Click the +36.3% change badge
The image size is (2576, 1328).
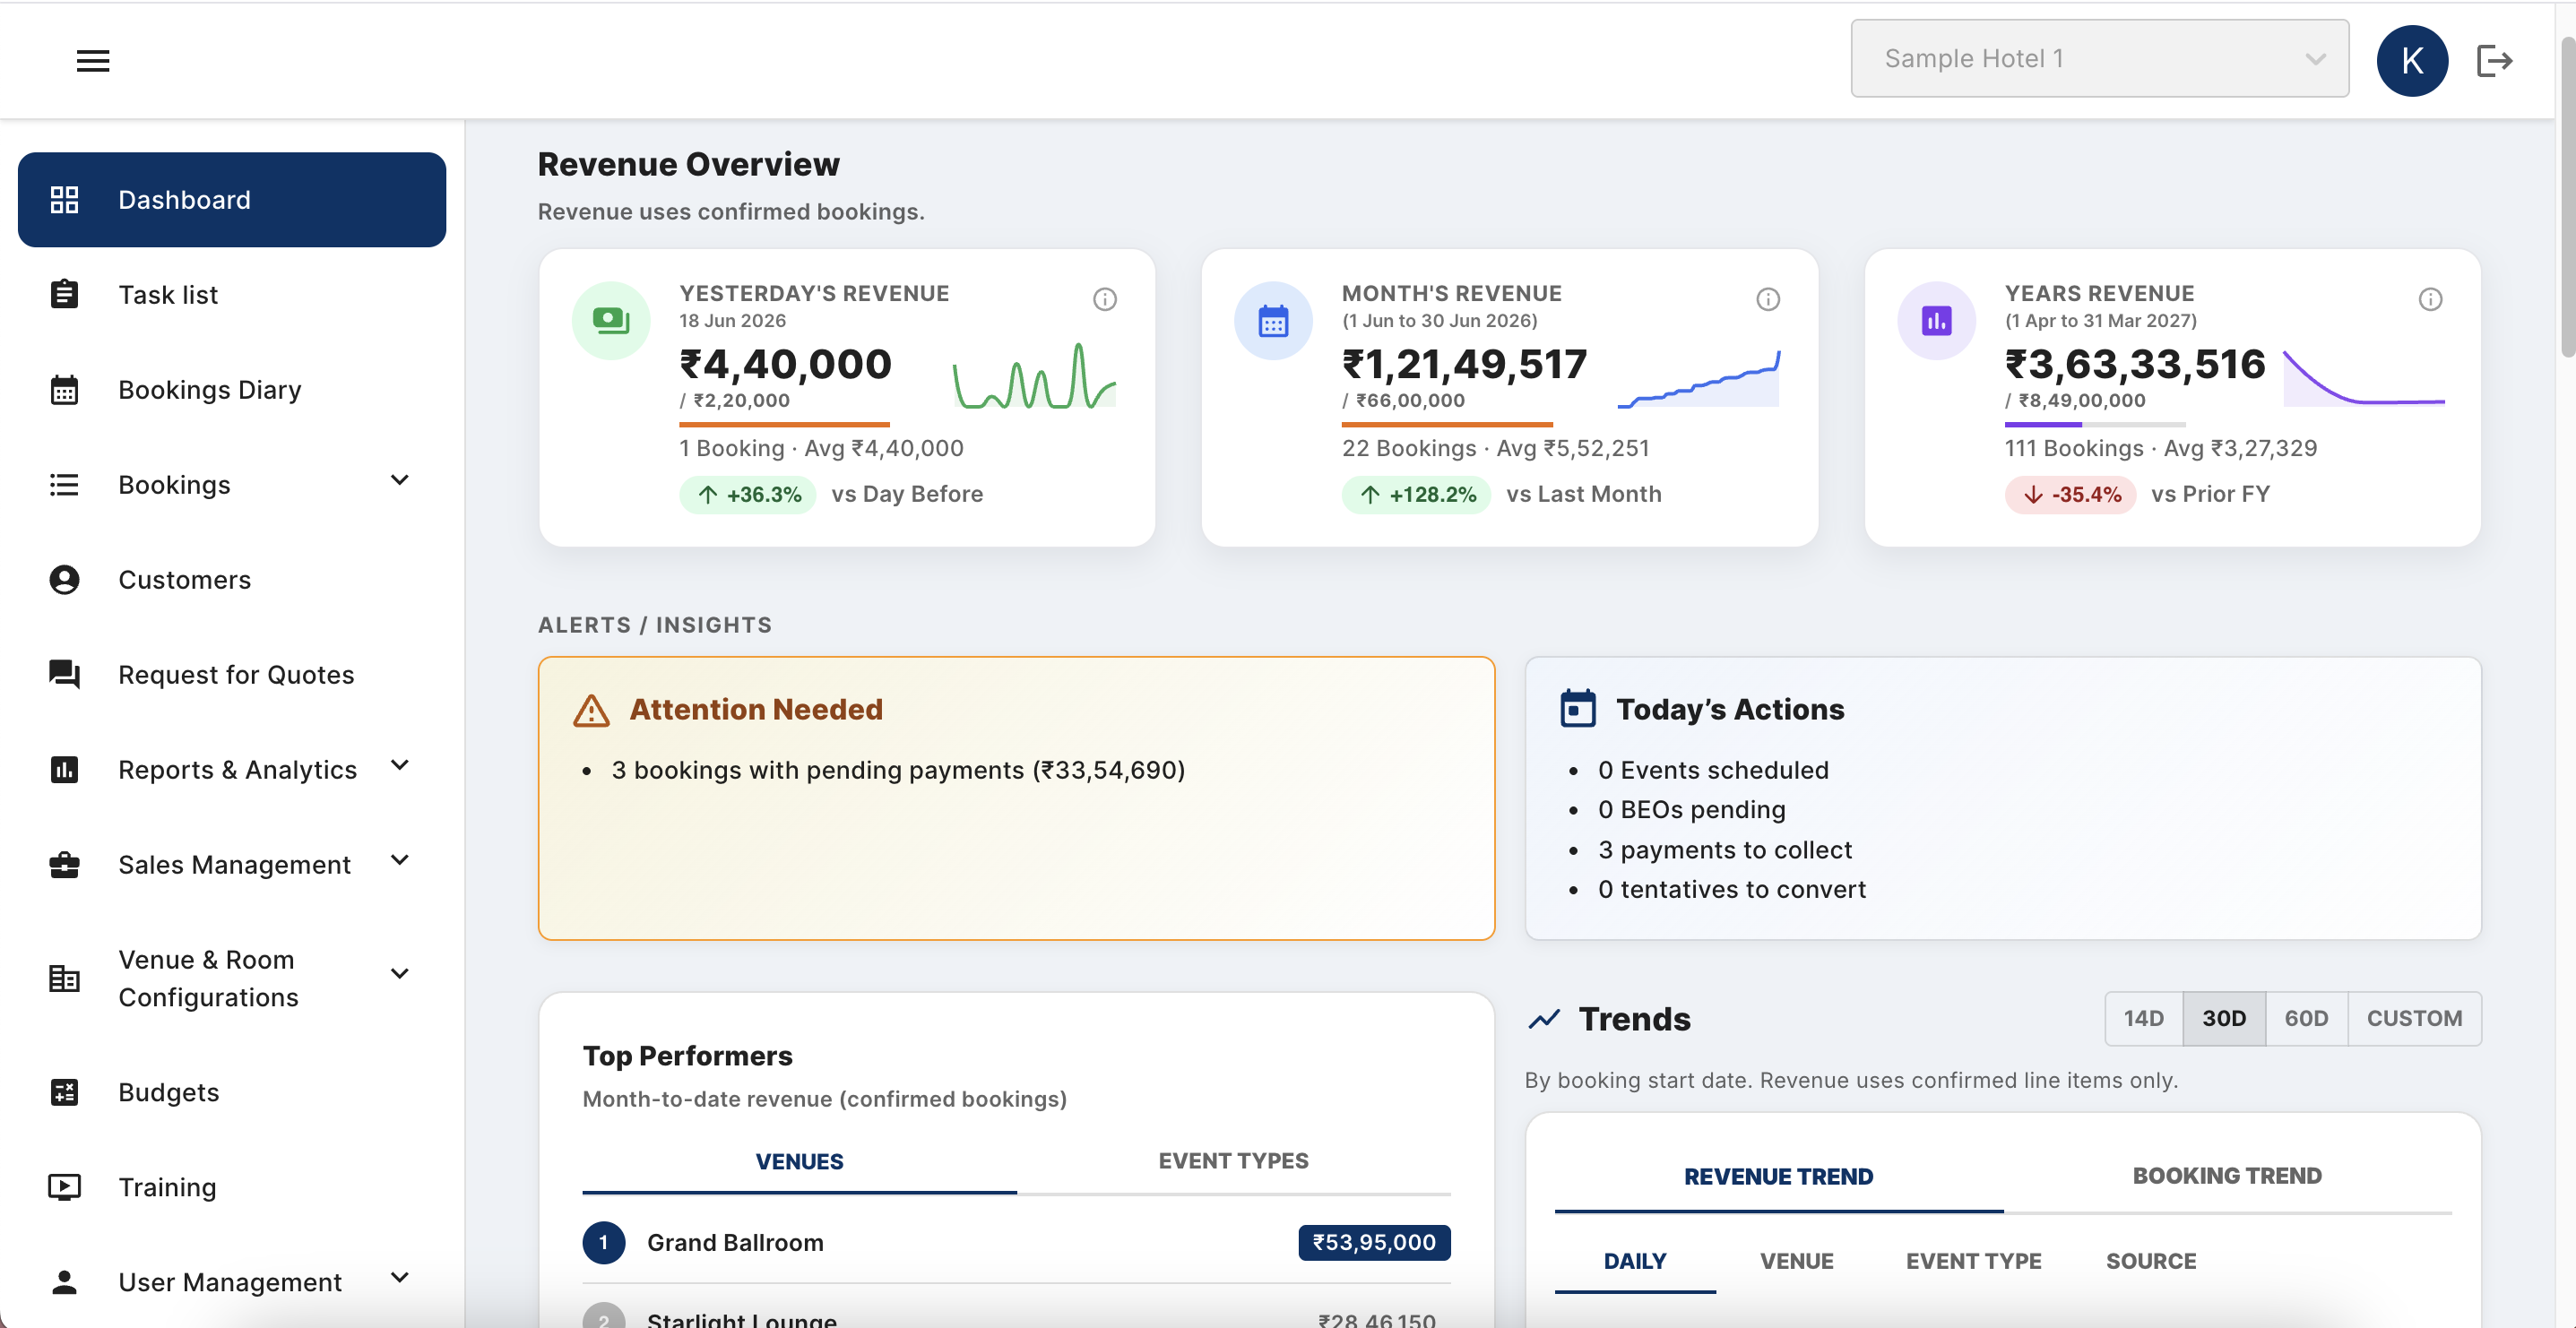coord(748,494)
